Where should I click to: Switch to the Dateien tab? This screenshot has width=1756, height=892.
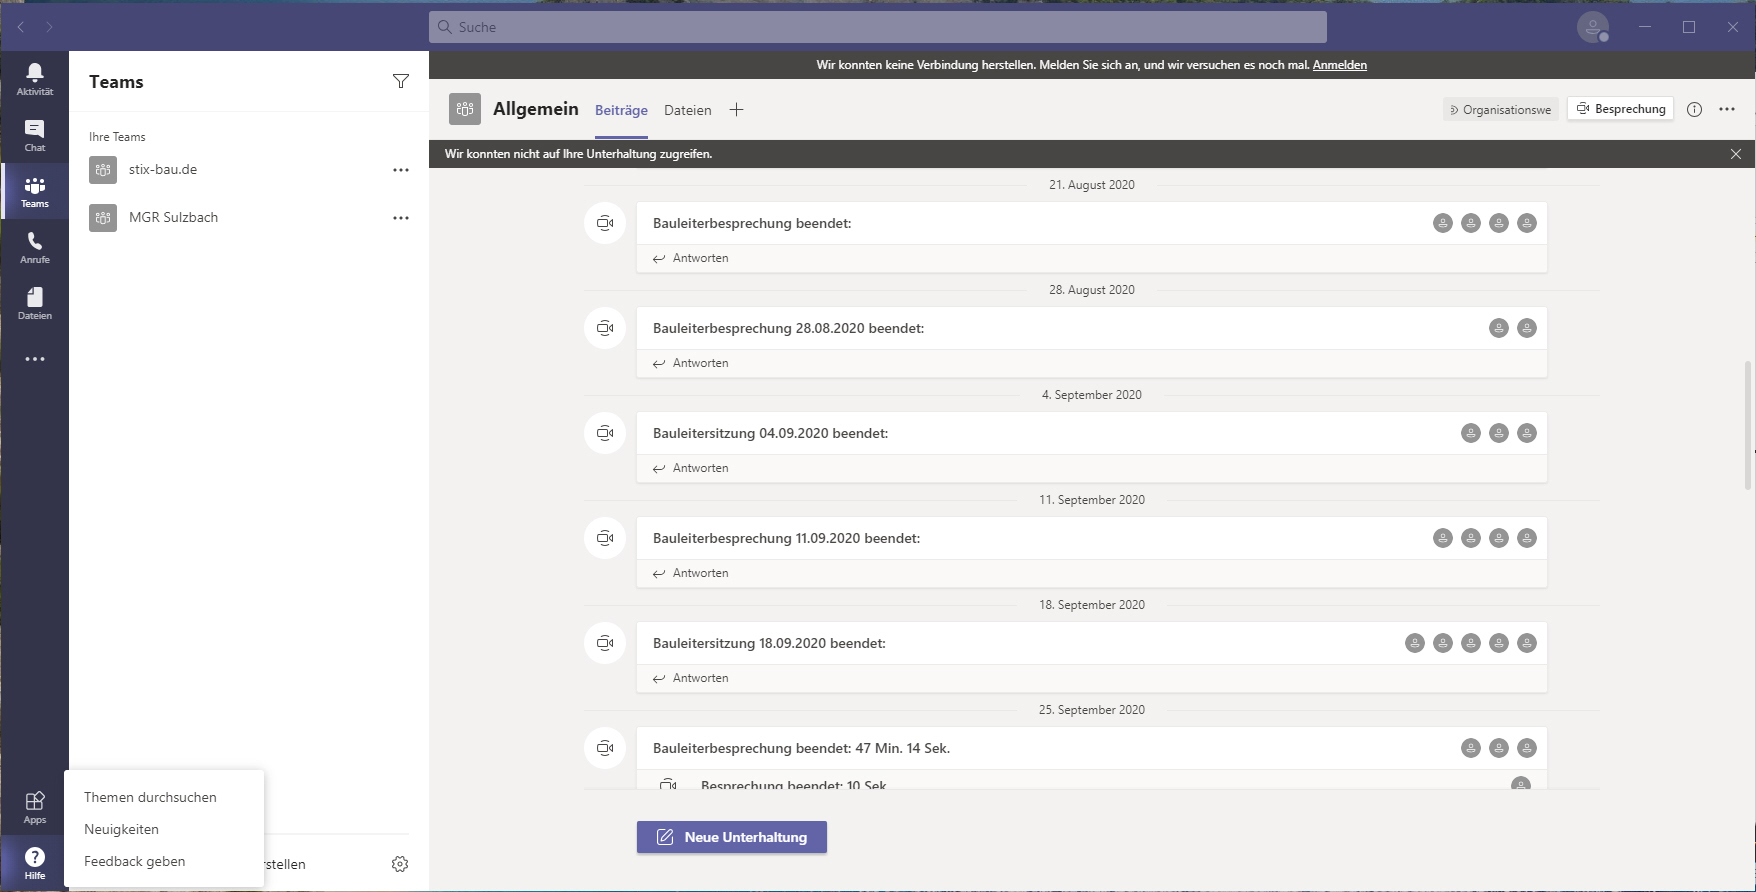[x=688, y=110]
